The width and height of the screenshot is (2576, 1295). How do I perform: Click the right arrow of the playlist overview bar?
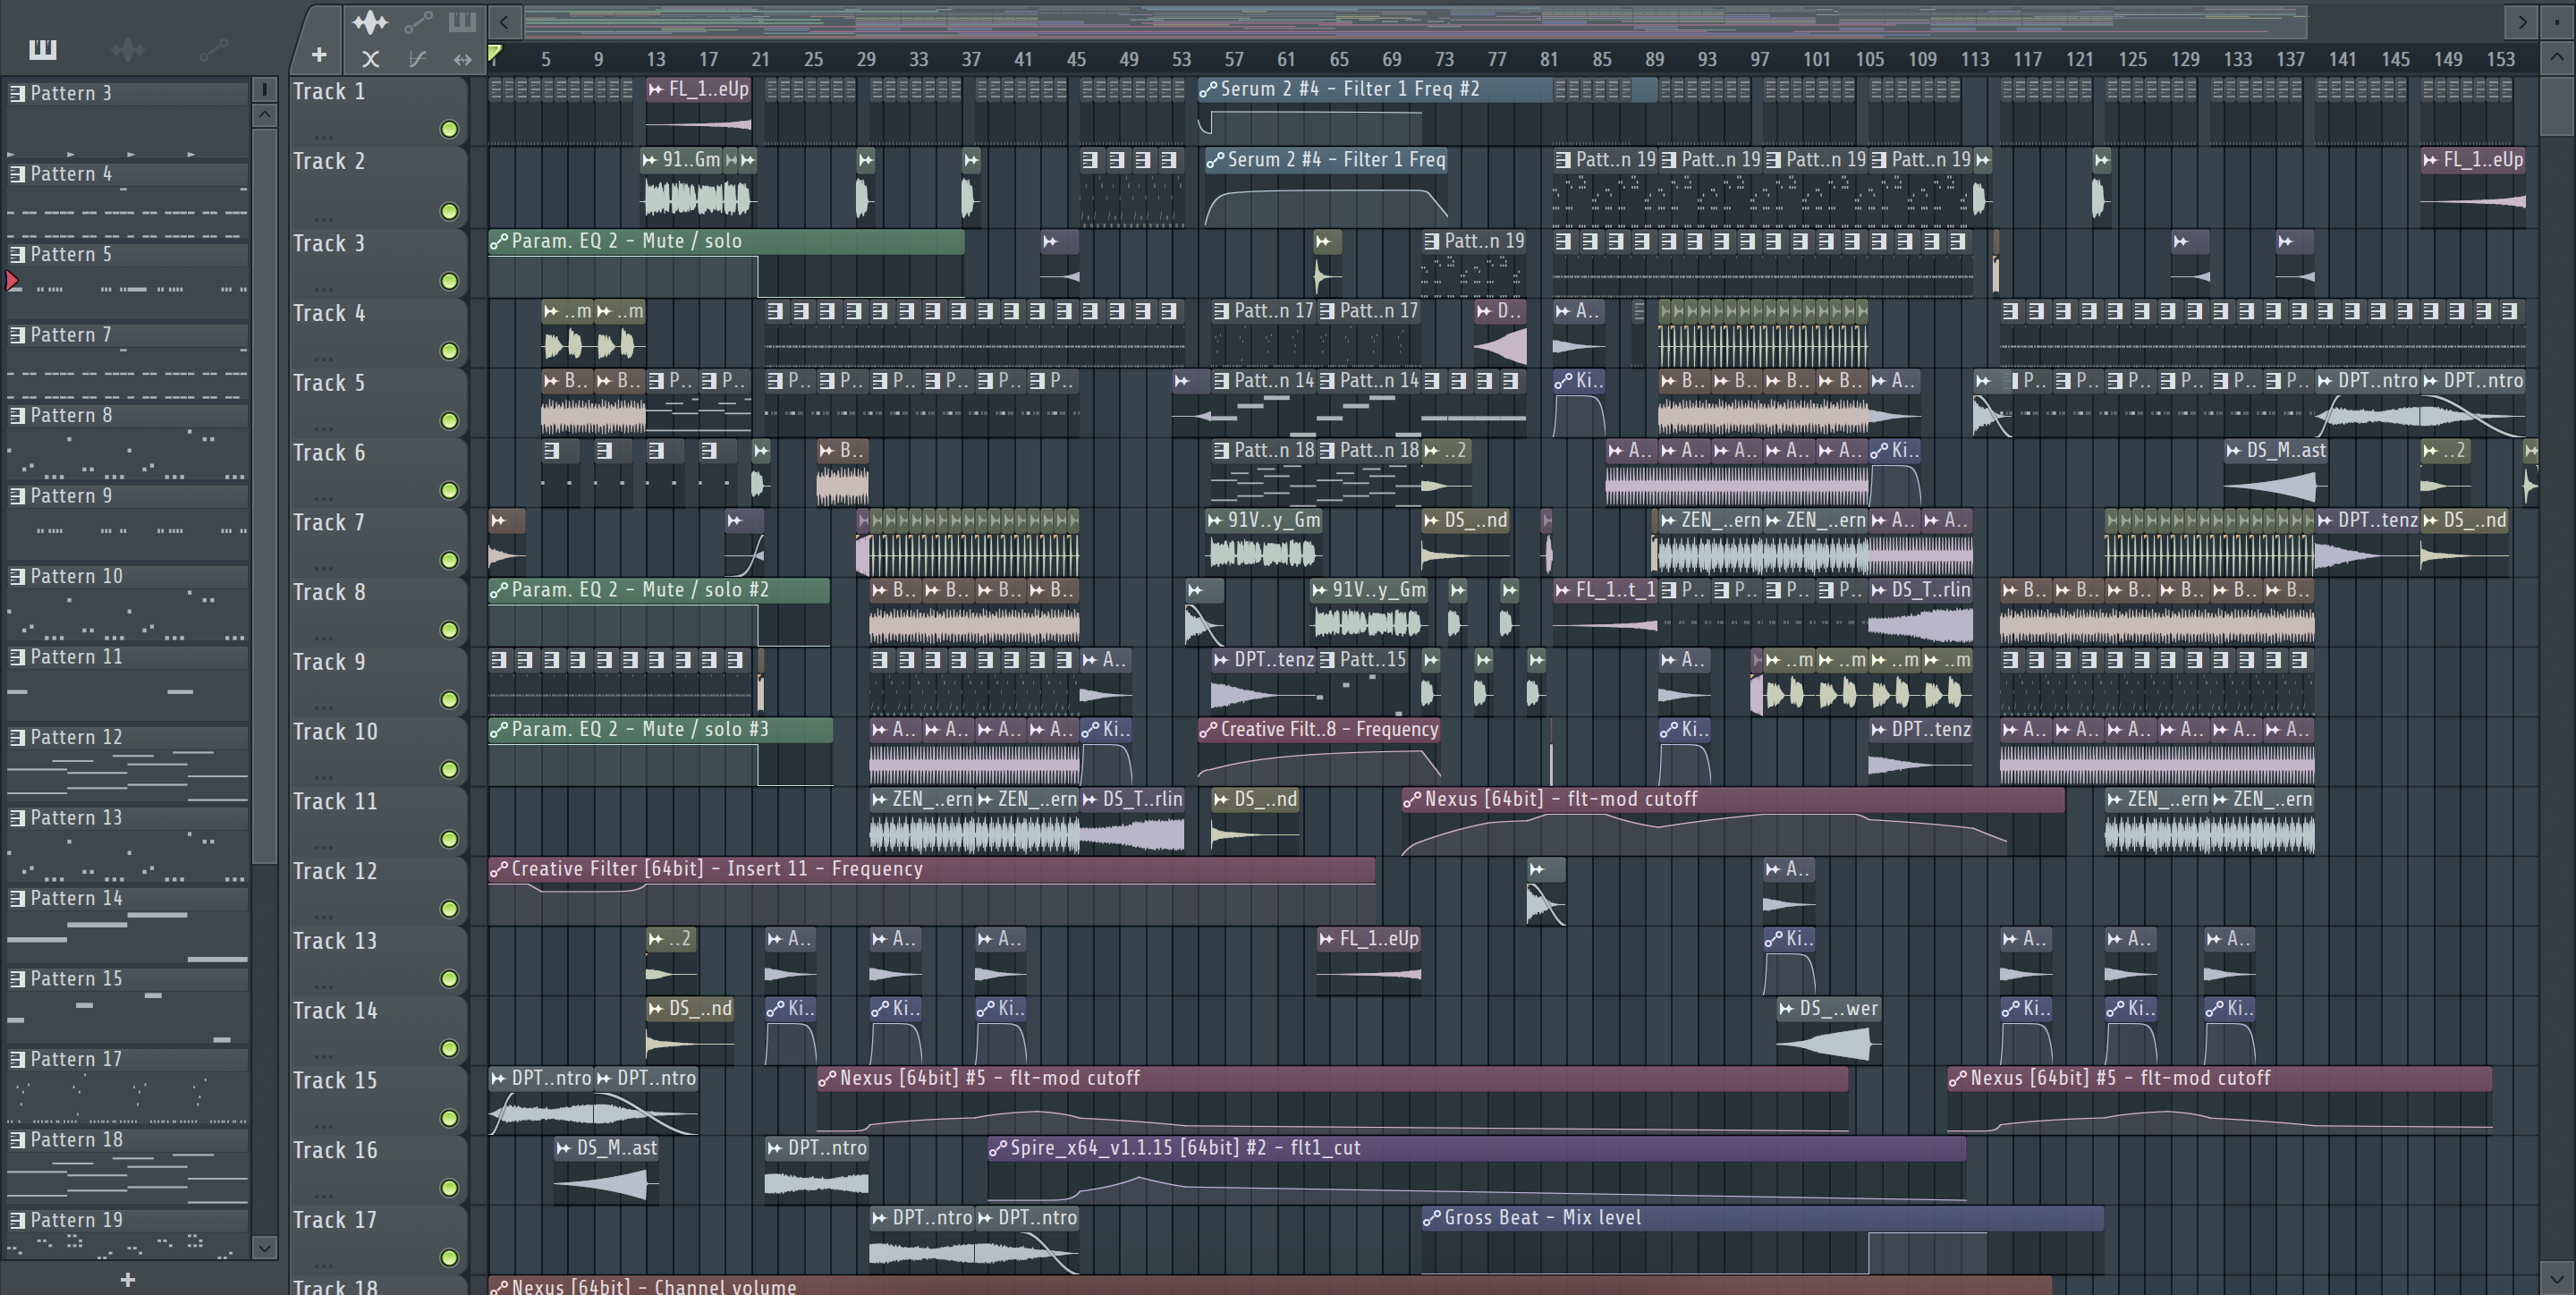point(2522,21)
